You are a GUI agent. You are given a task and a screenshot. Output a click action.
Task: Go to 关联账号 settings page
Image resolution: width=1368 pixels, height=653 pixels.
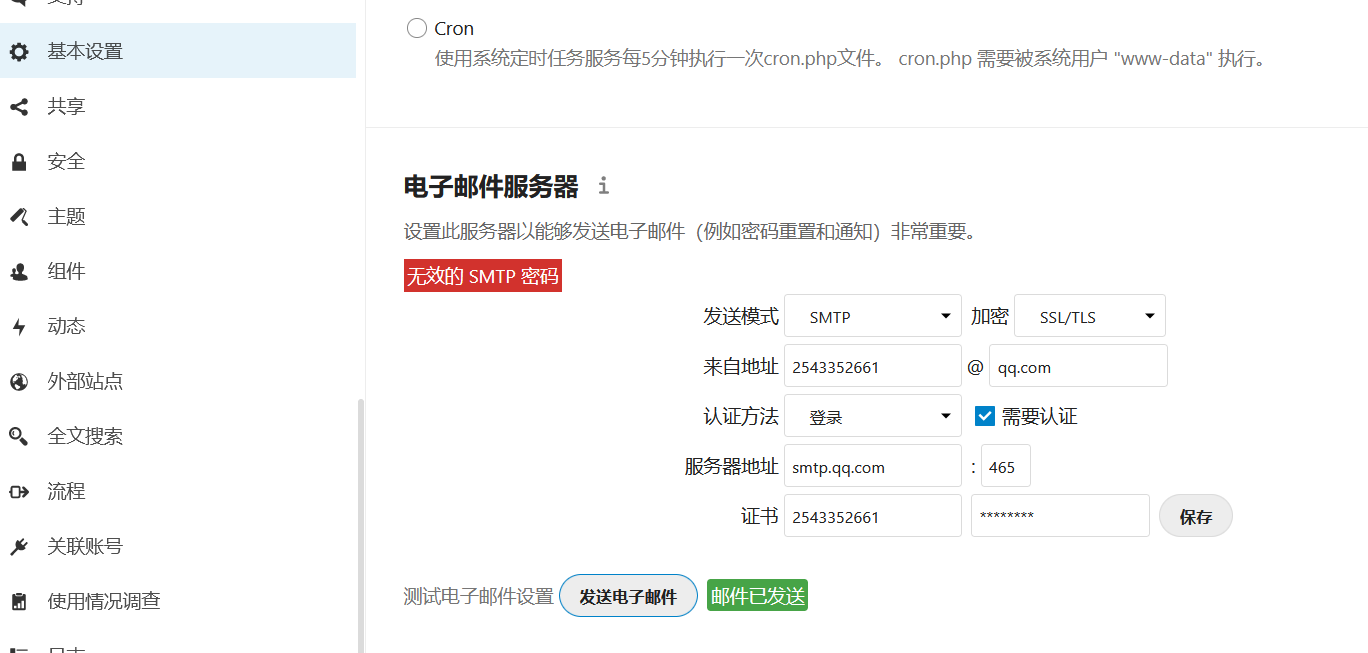point(85,546)
